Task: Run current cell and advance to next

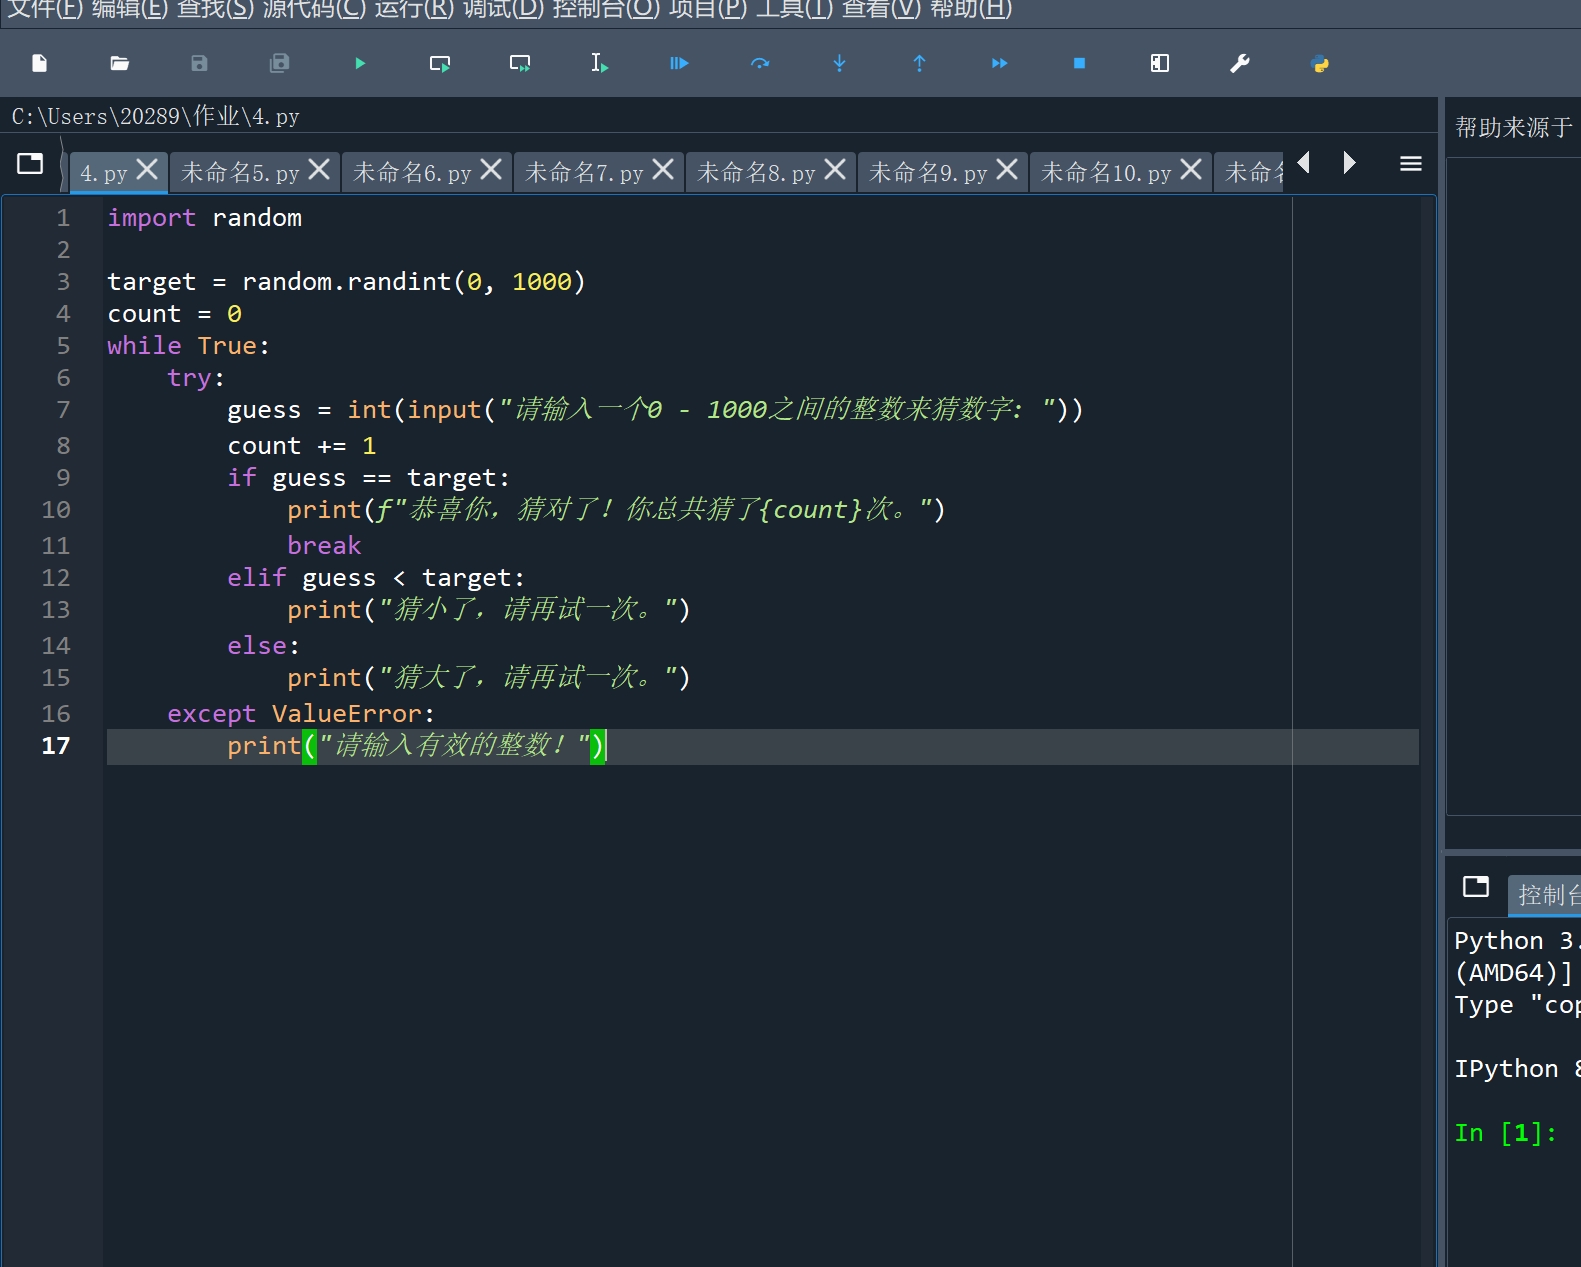Action: tap(520, 63)
